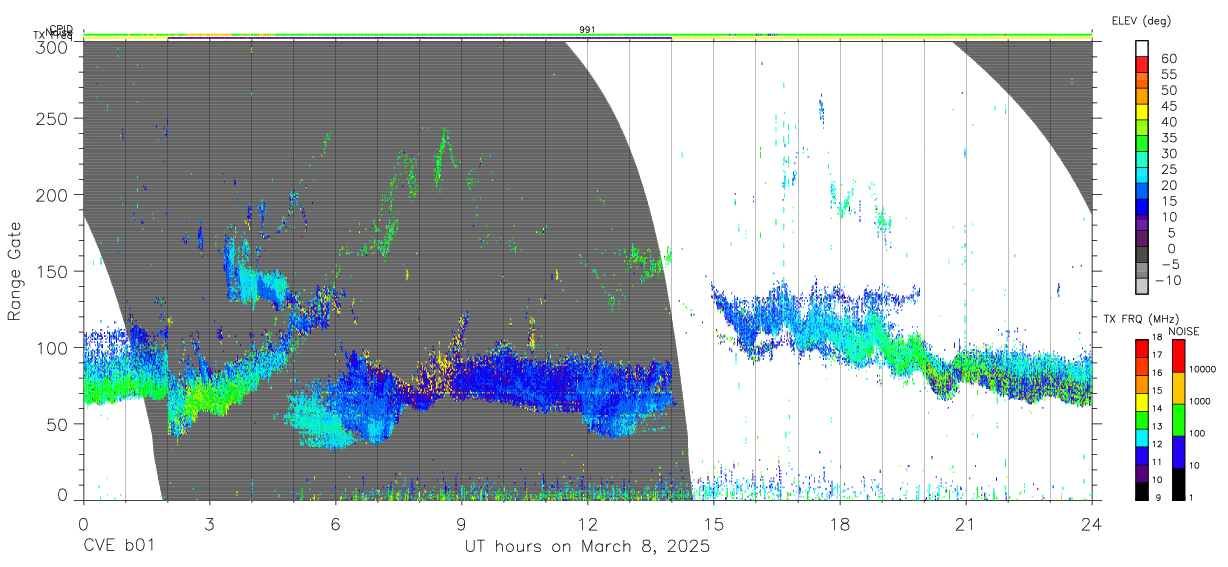
Task: Click the green segment of the NOISE color bar
Action: (1179, 420)
